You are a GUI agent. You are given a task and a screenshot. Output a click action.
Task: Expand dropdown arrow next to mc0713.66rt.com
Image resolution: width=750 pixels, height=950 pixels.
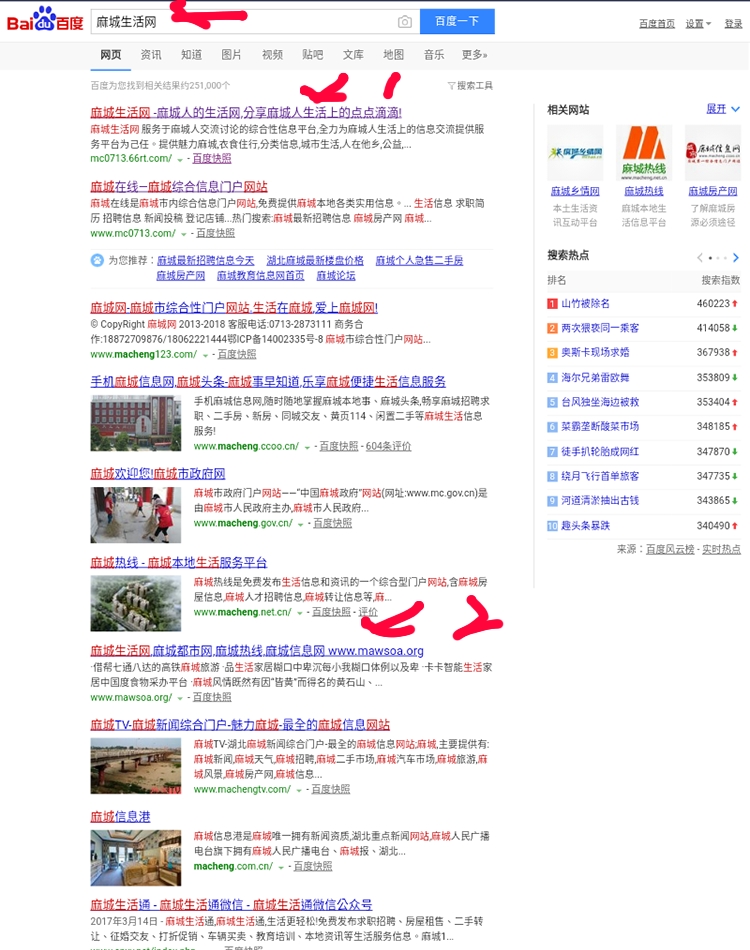180,159
